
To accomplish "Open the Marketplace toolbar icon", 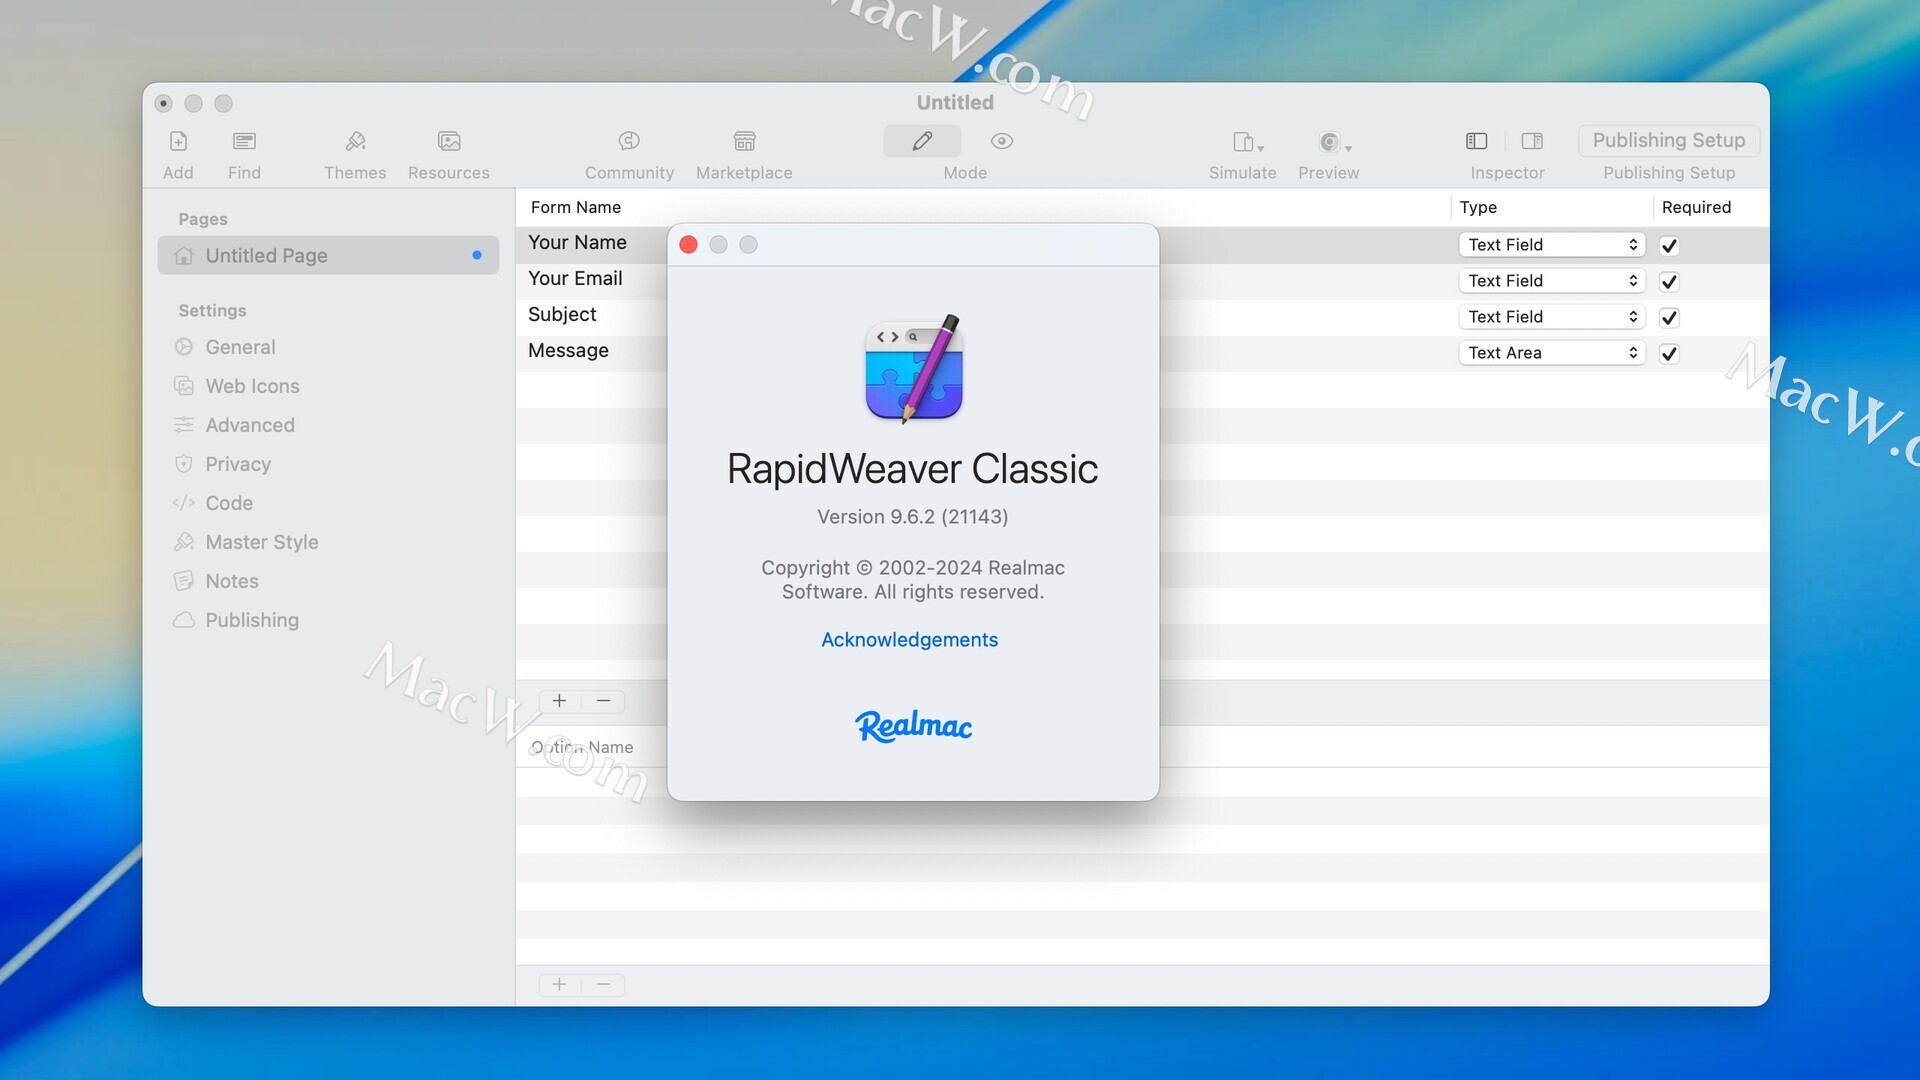I will tap(744, 141).
